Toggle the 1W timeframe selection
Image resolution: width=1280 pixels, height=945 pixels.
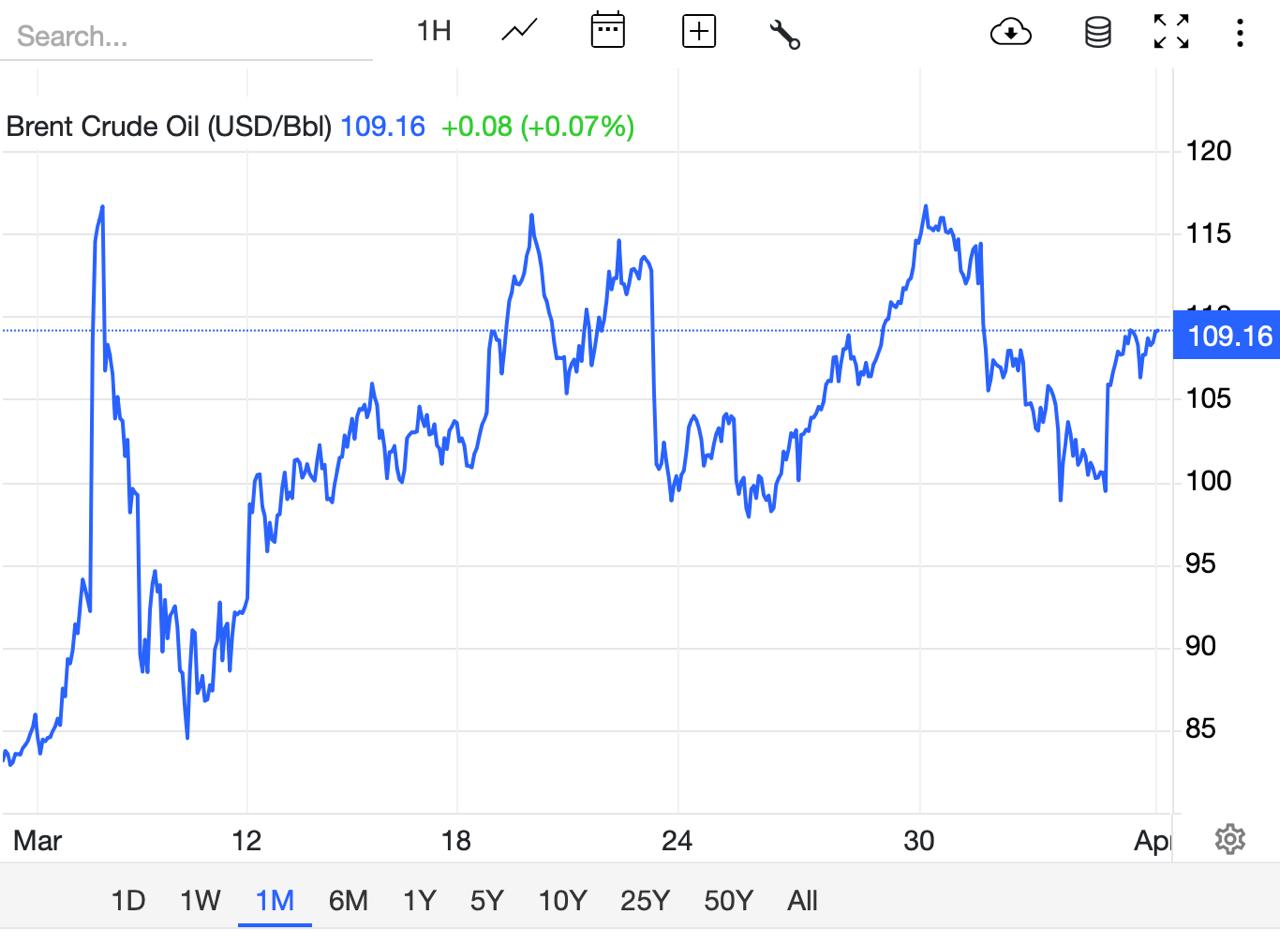coord(198,900)
